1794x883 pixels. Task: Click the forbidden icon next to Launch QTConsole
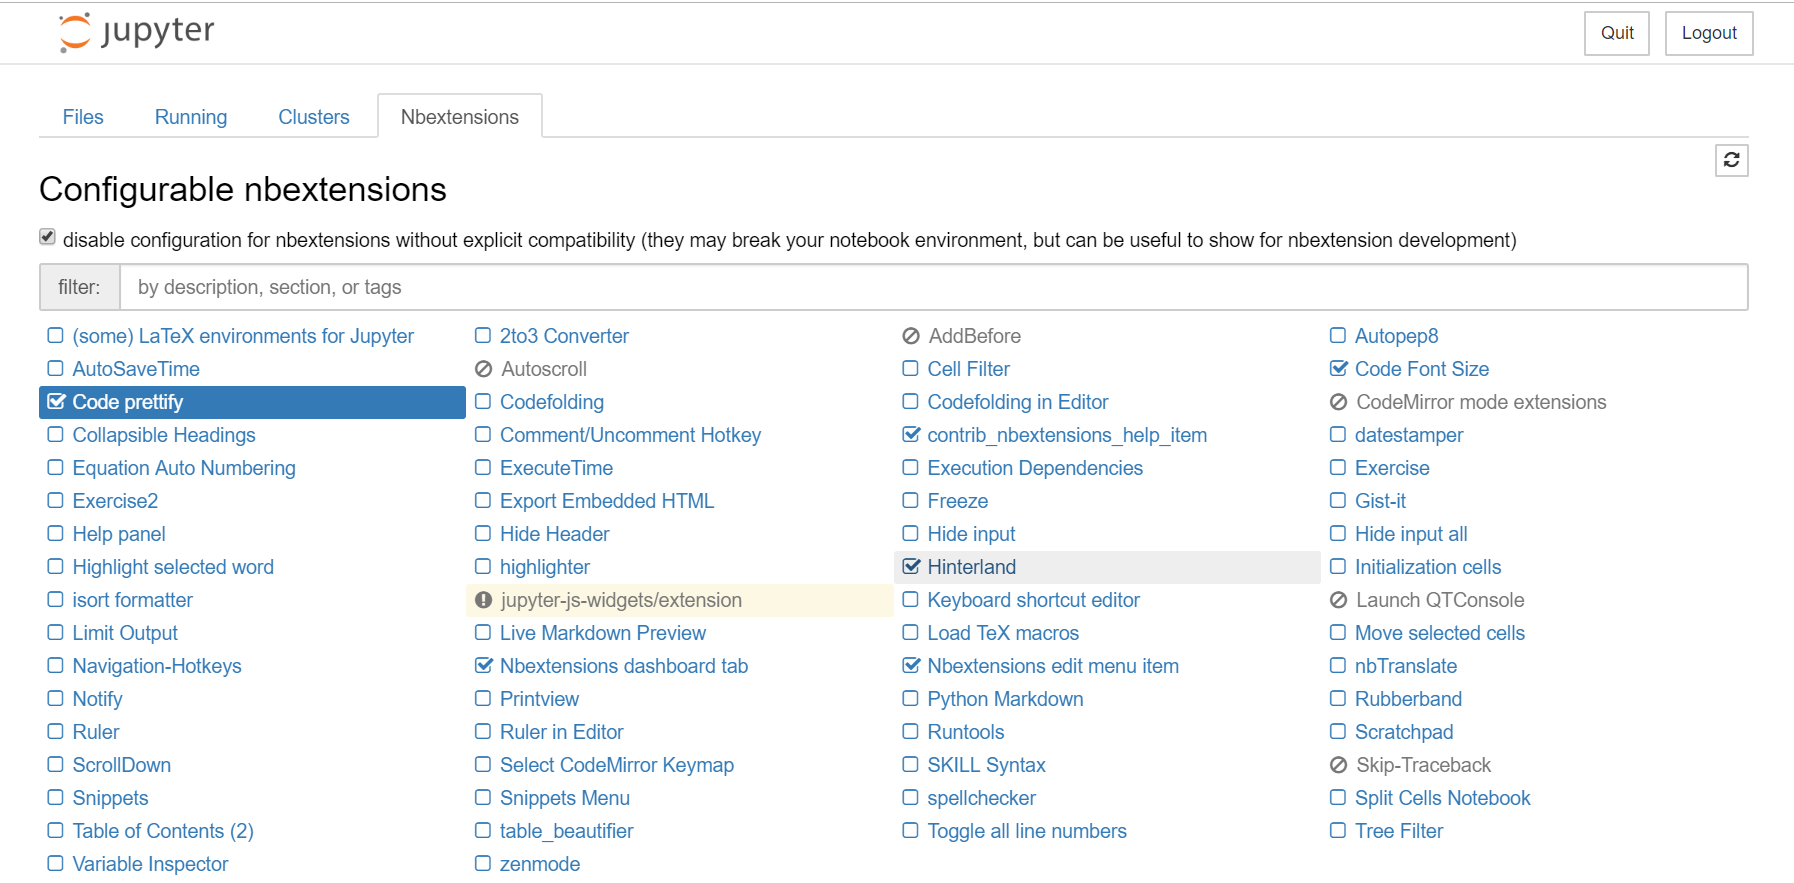point(1339,600)
